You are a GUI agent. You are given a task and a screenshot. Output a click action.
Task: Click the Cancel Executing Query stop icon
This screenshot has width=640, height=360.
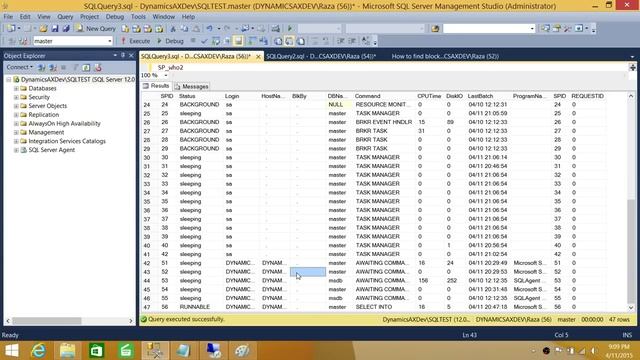click(193, 41)
